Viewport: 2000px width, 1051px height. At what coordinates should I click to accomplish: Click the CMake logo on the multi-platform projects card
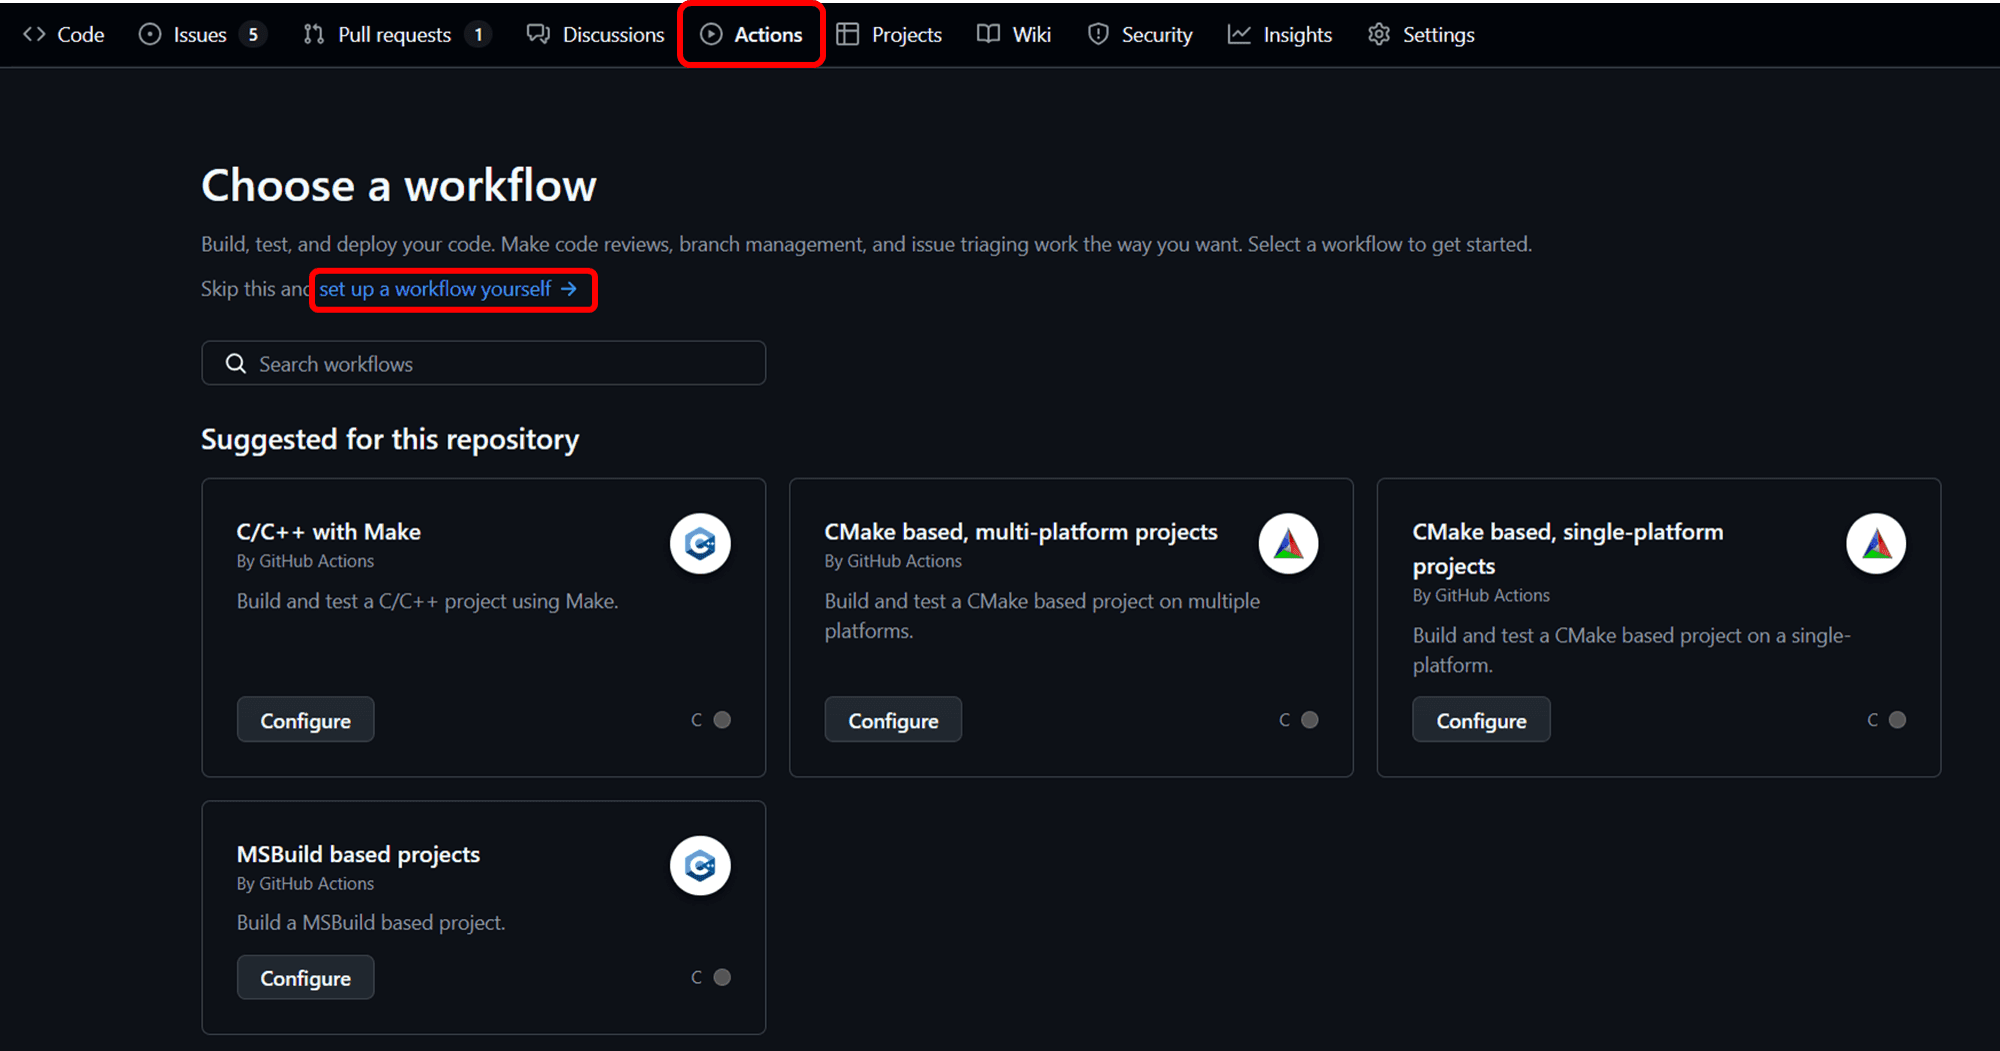(x=1288, y=544)
